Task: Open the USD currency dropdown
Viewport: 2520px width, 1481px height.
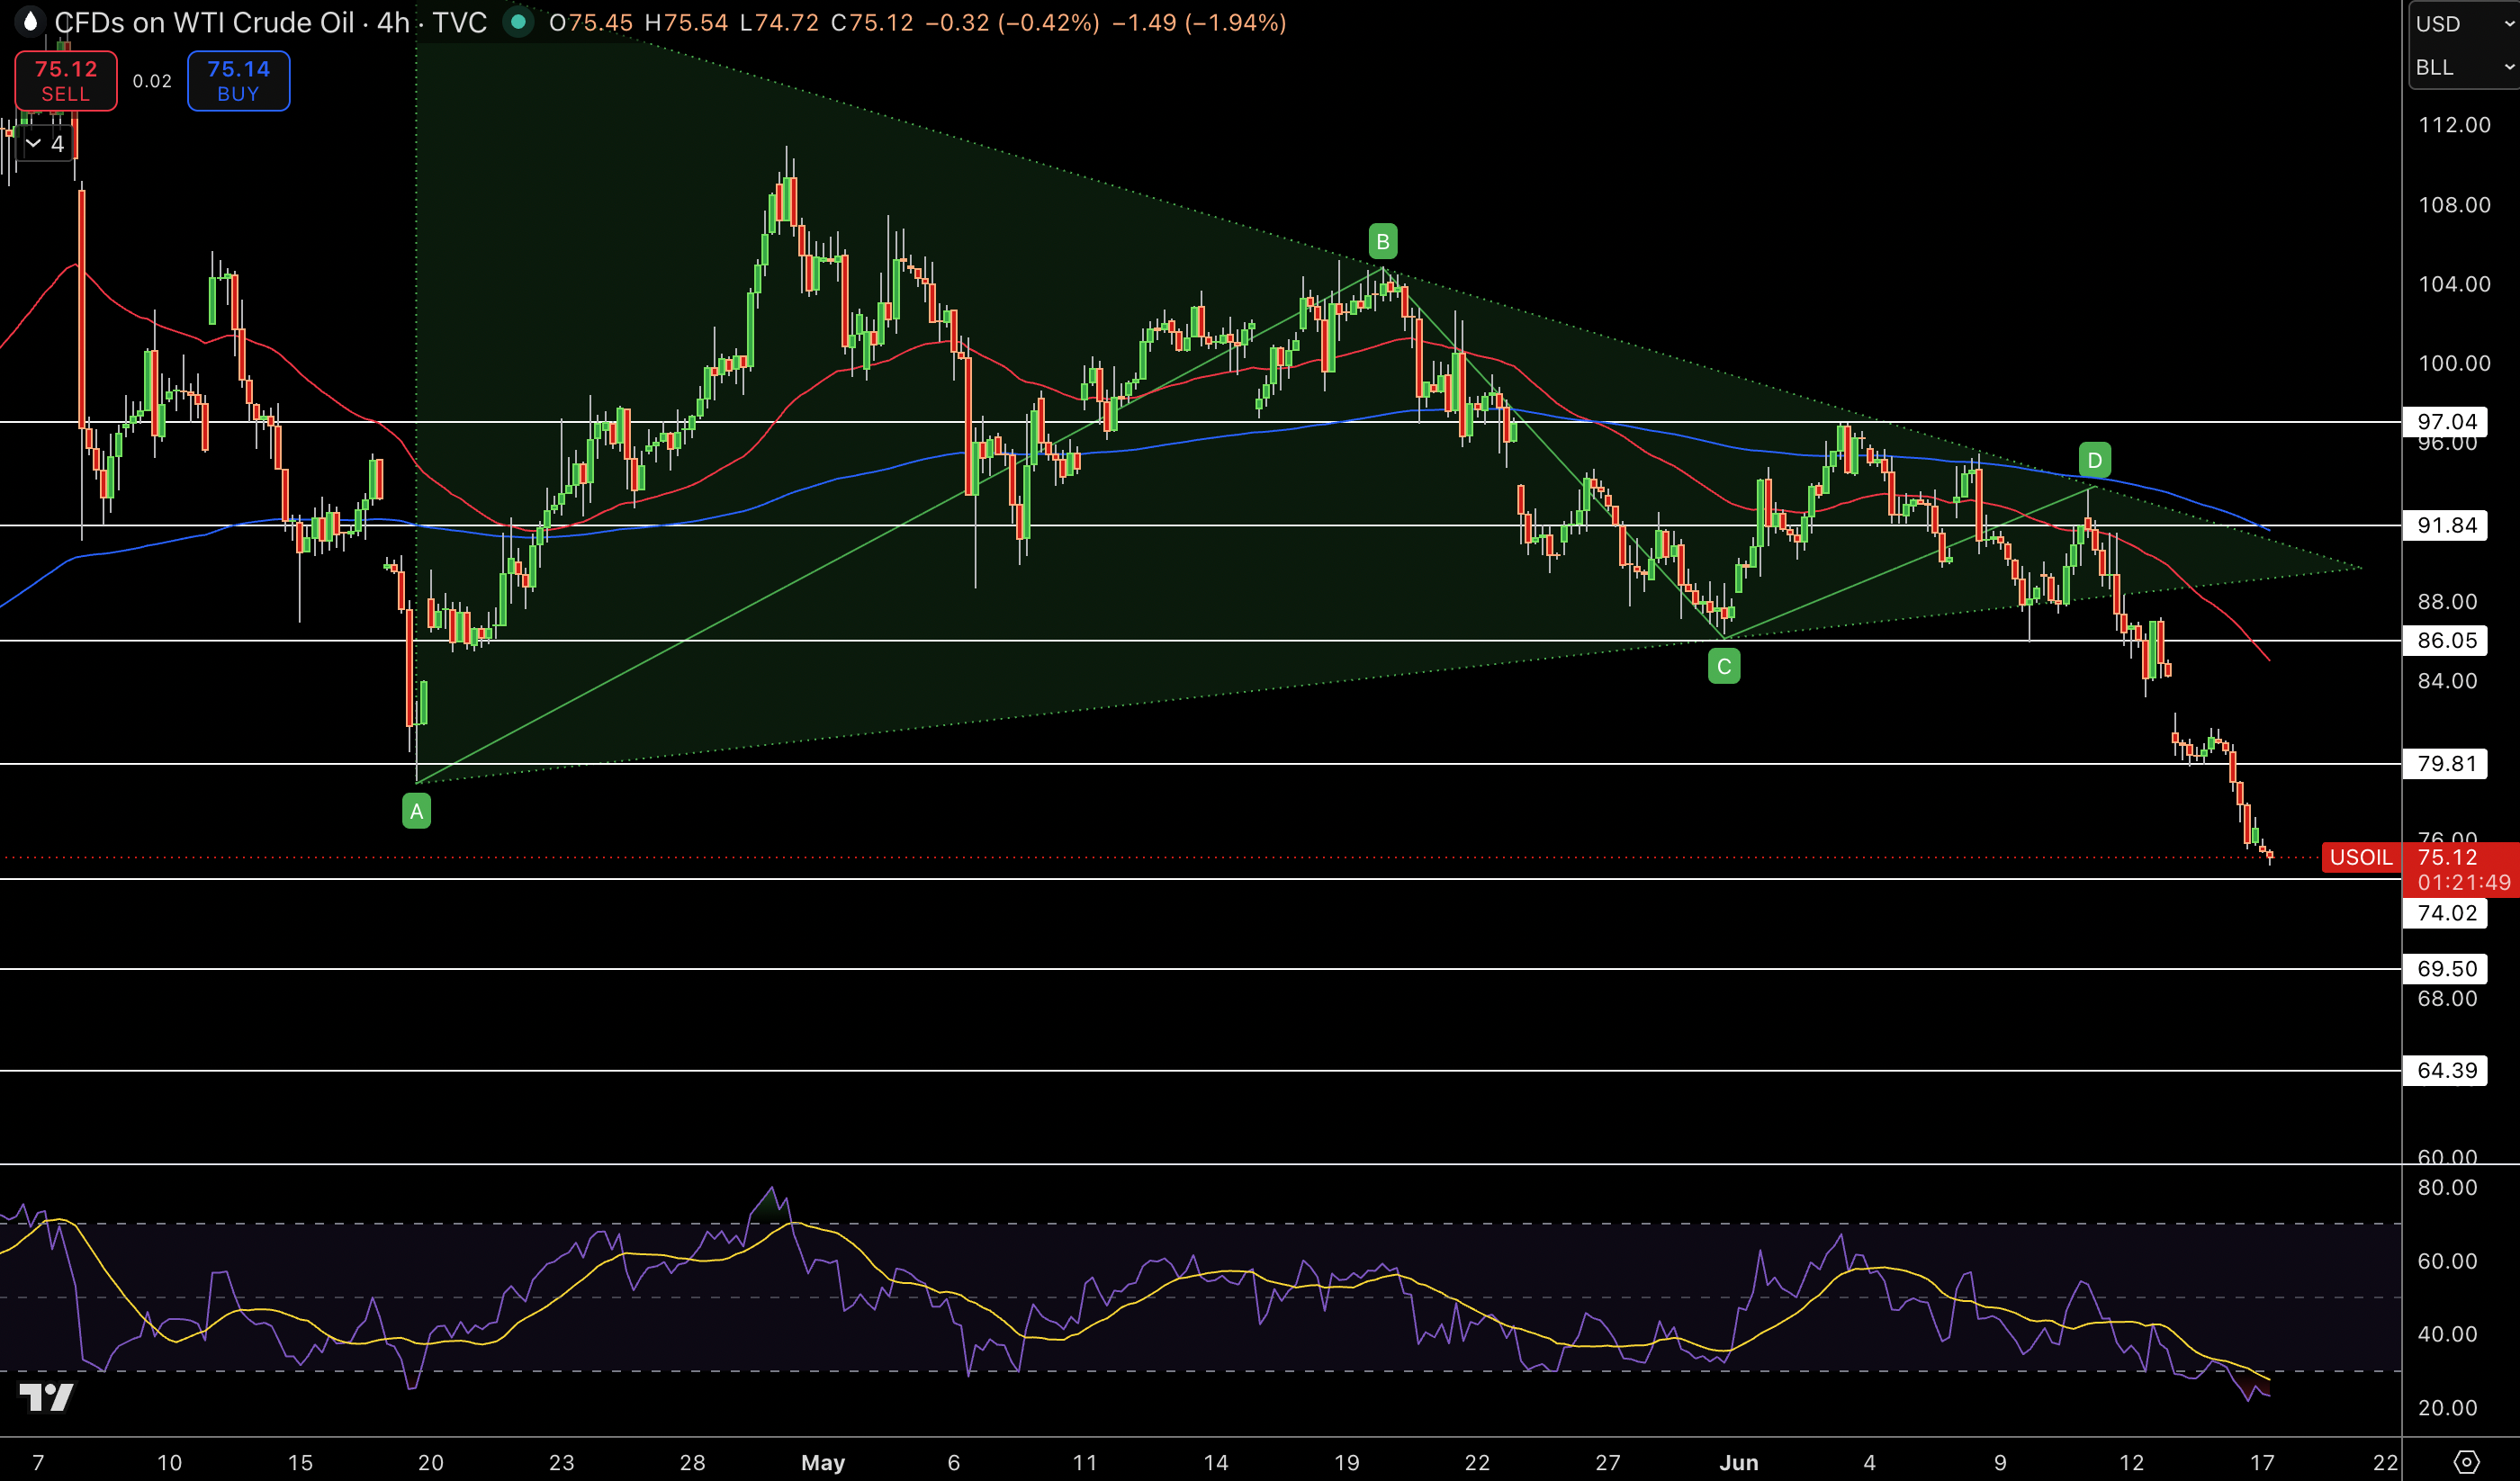Action: click(x=2464, y=23)
